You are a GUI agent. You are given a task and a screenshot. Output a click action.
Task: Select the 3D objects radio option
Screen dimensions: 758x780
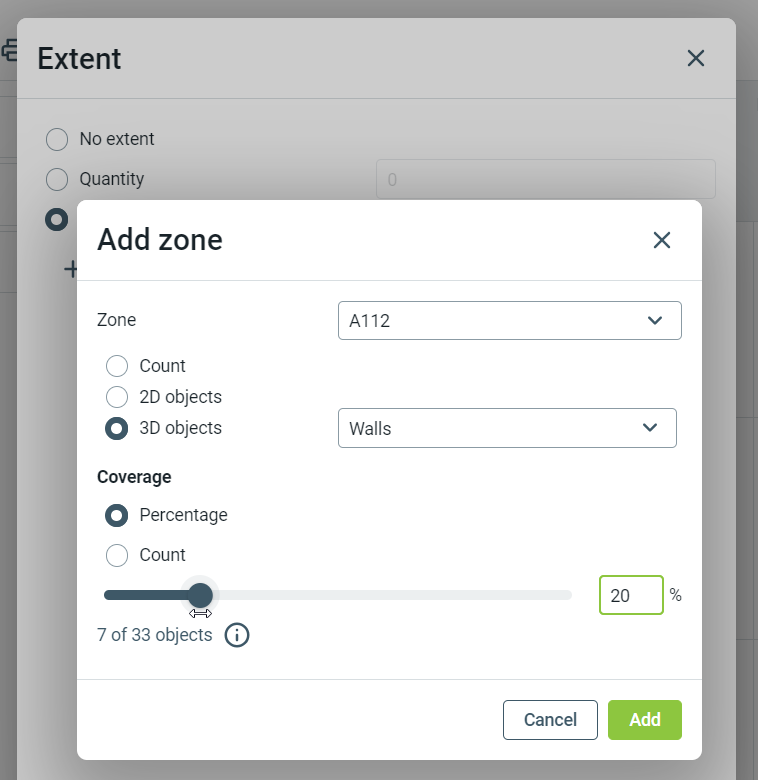point(117,428)
